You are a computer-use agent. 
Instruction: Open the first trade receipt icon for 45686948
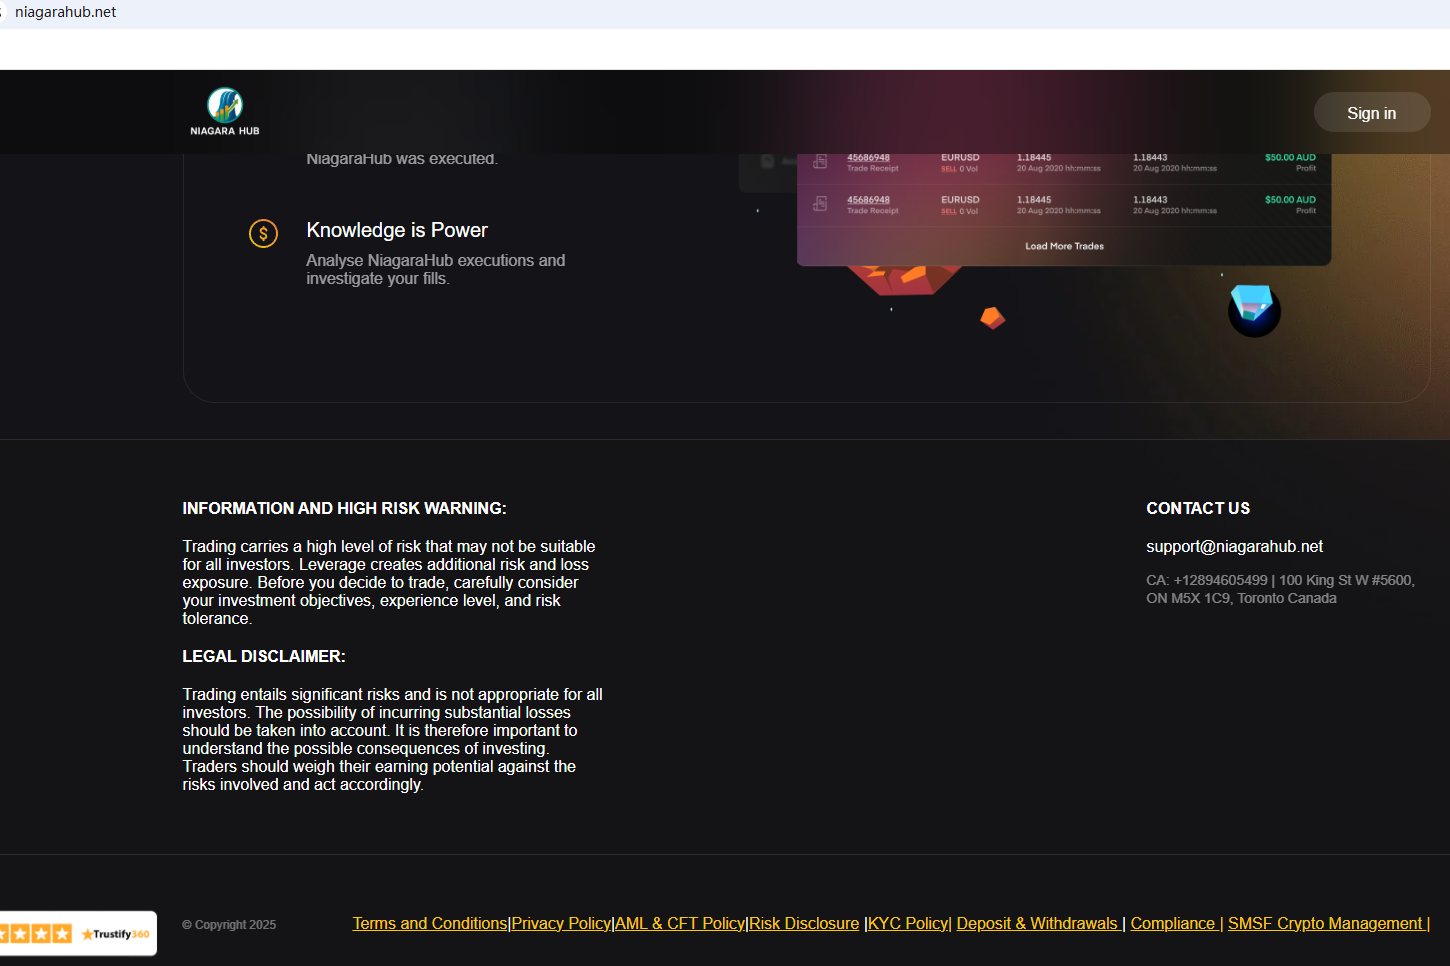point(820,161)
